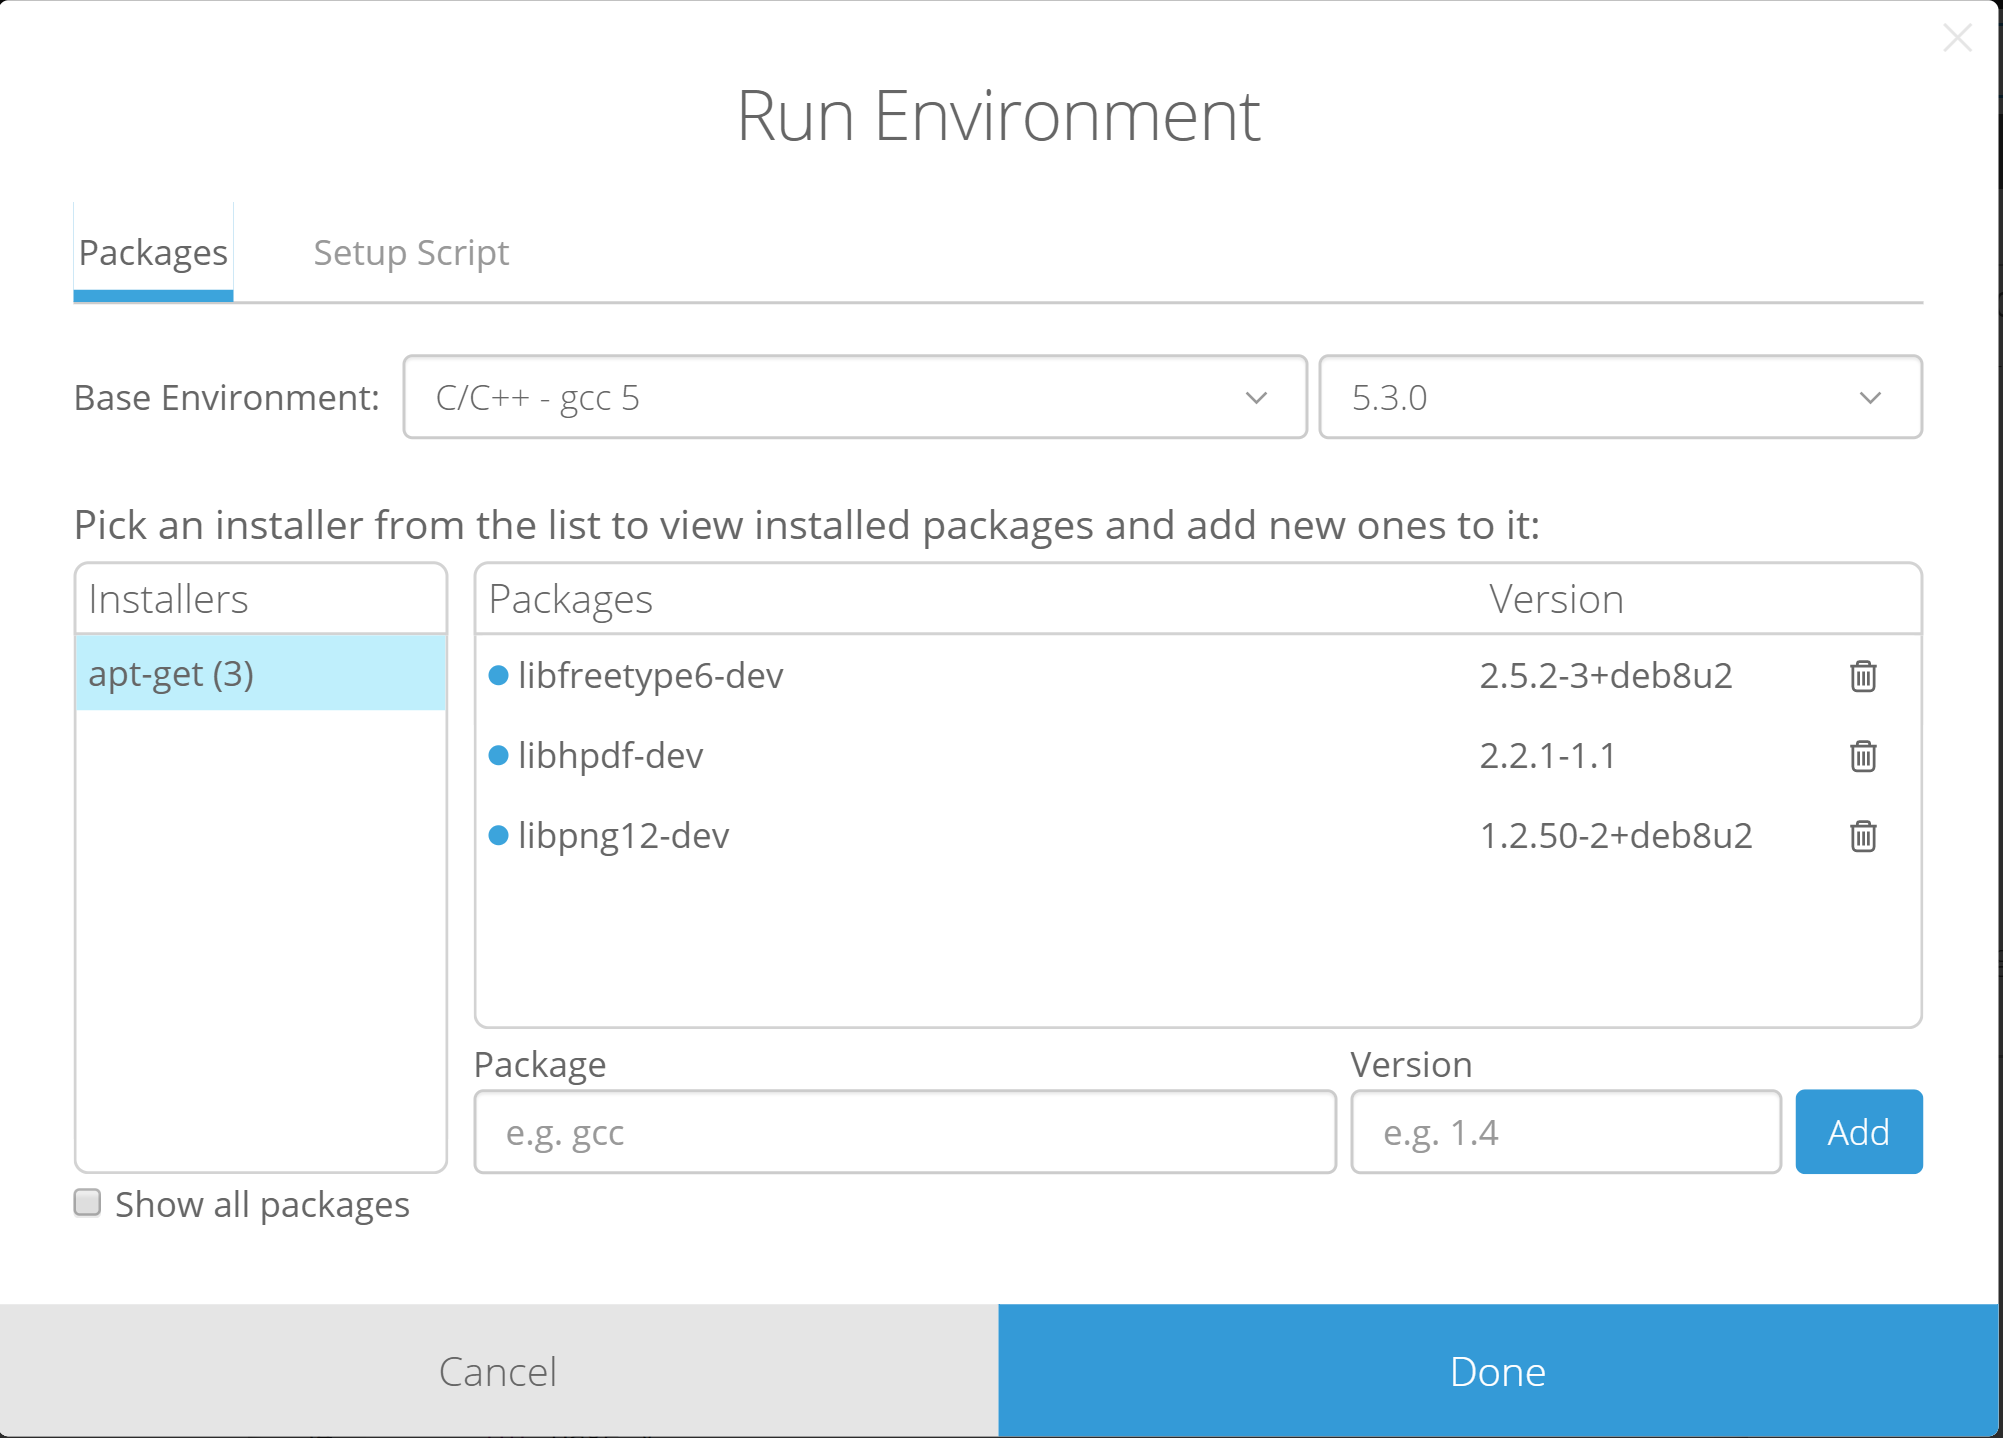Click the Packages column header
This screenshot has width=2003, height=1438.
(x=570, y=599)
